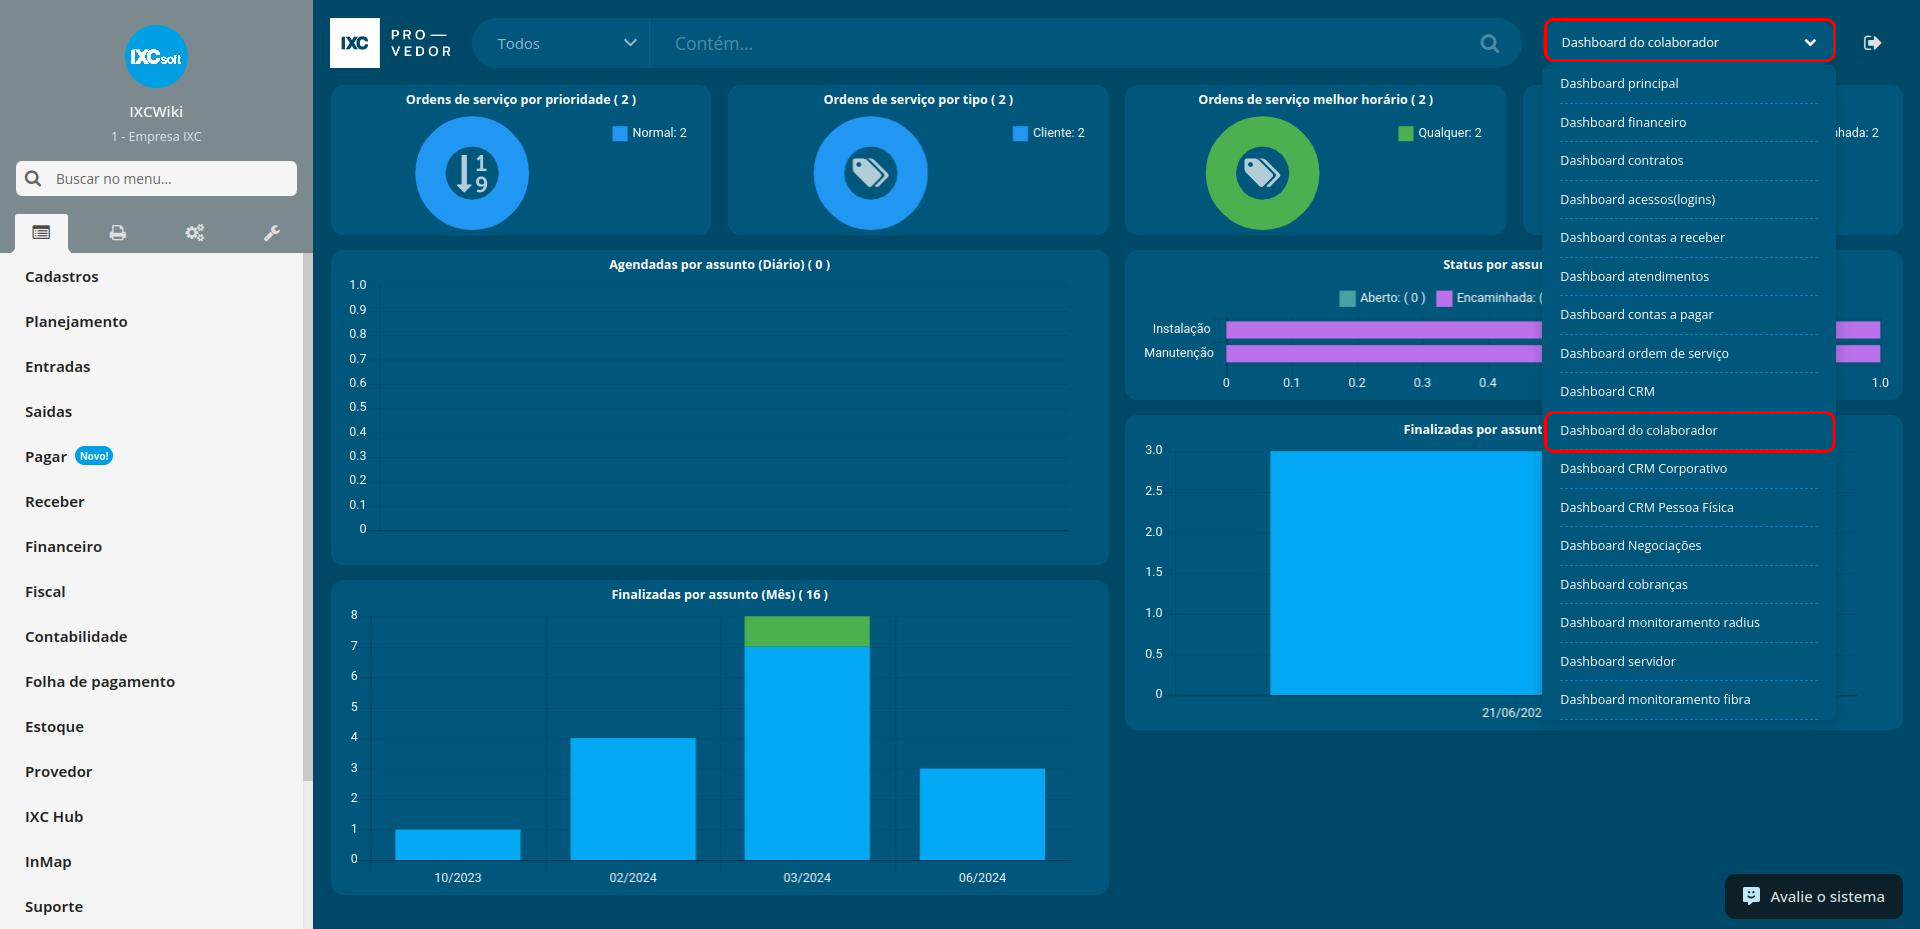Open InMap menu
The image size is (1920, 929).
[48, 862]
